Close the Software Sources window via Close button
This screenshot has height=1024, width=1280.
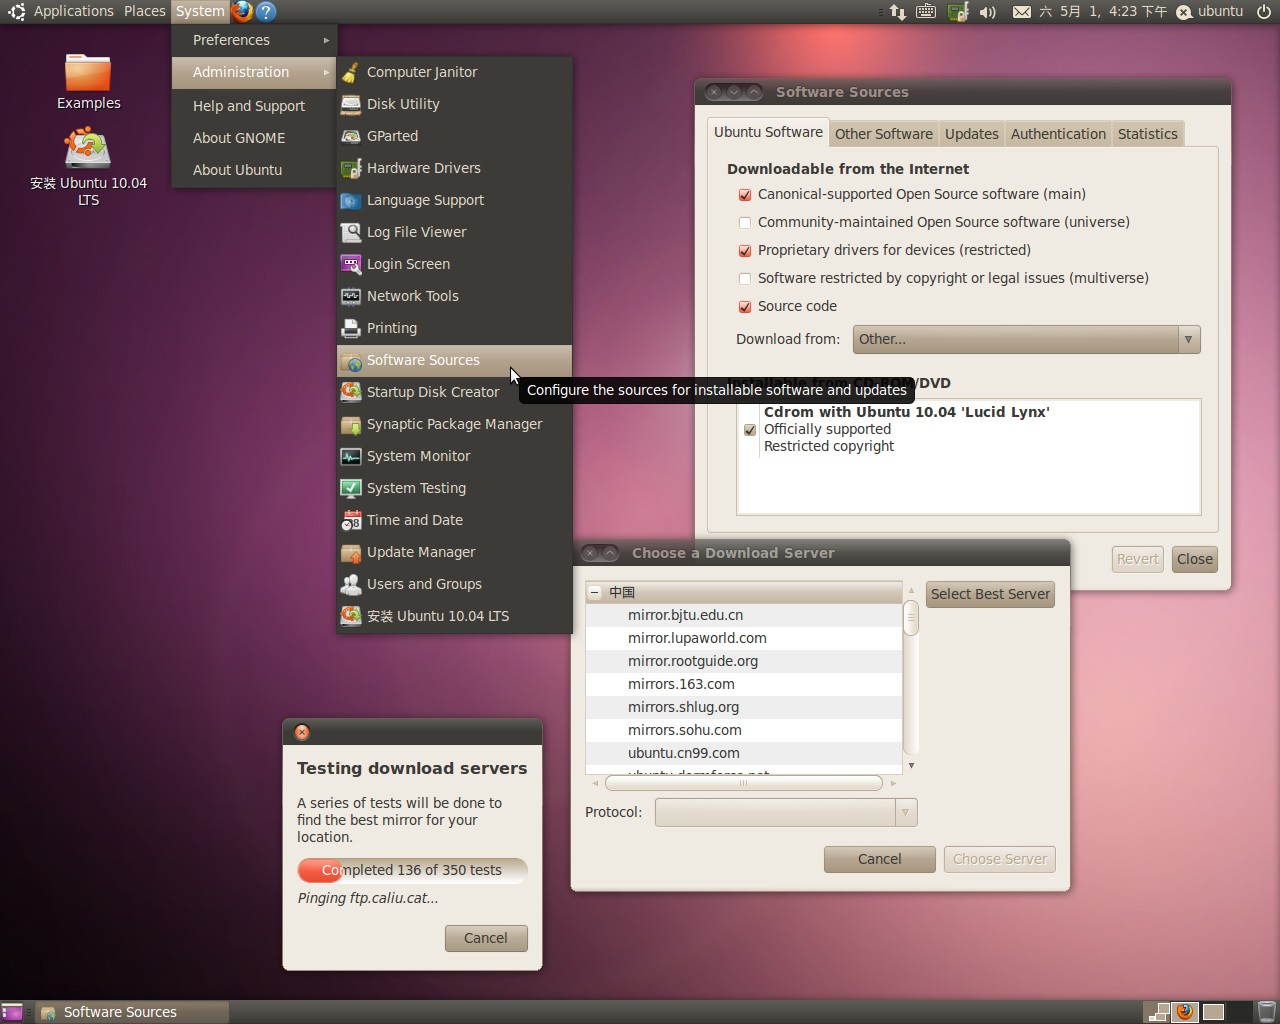(x=1195, y=559)
